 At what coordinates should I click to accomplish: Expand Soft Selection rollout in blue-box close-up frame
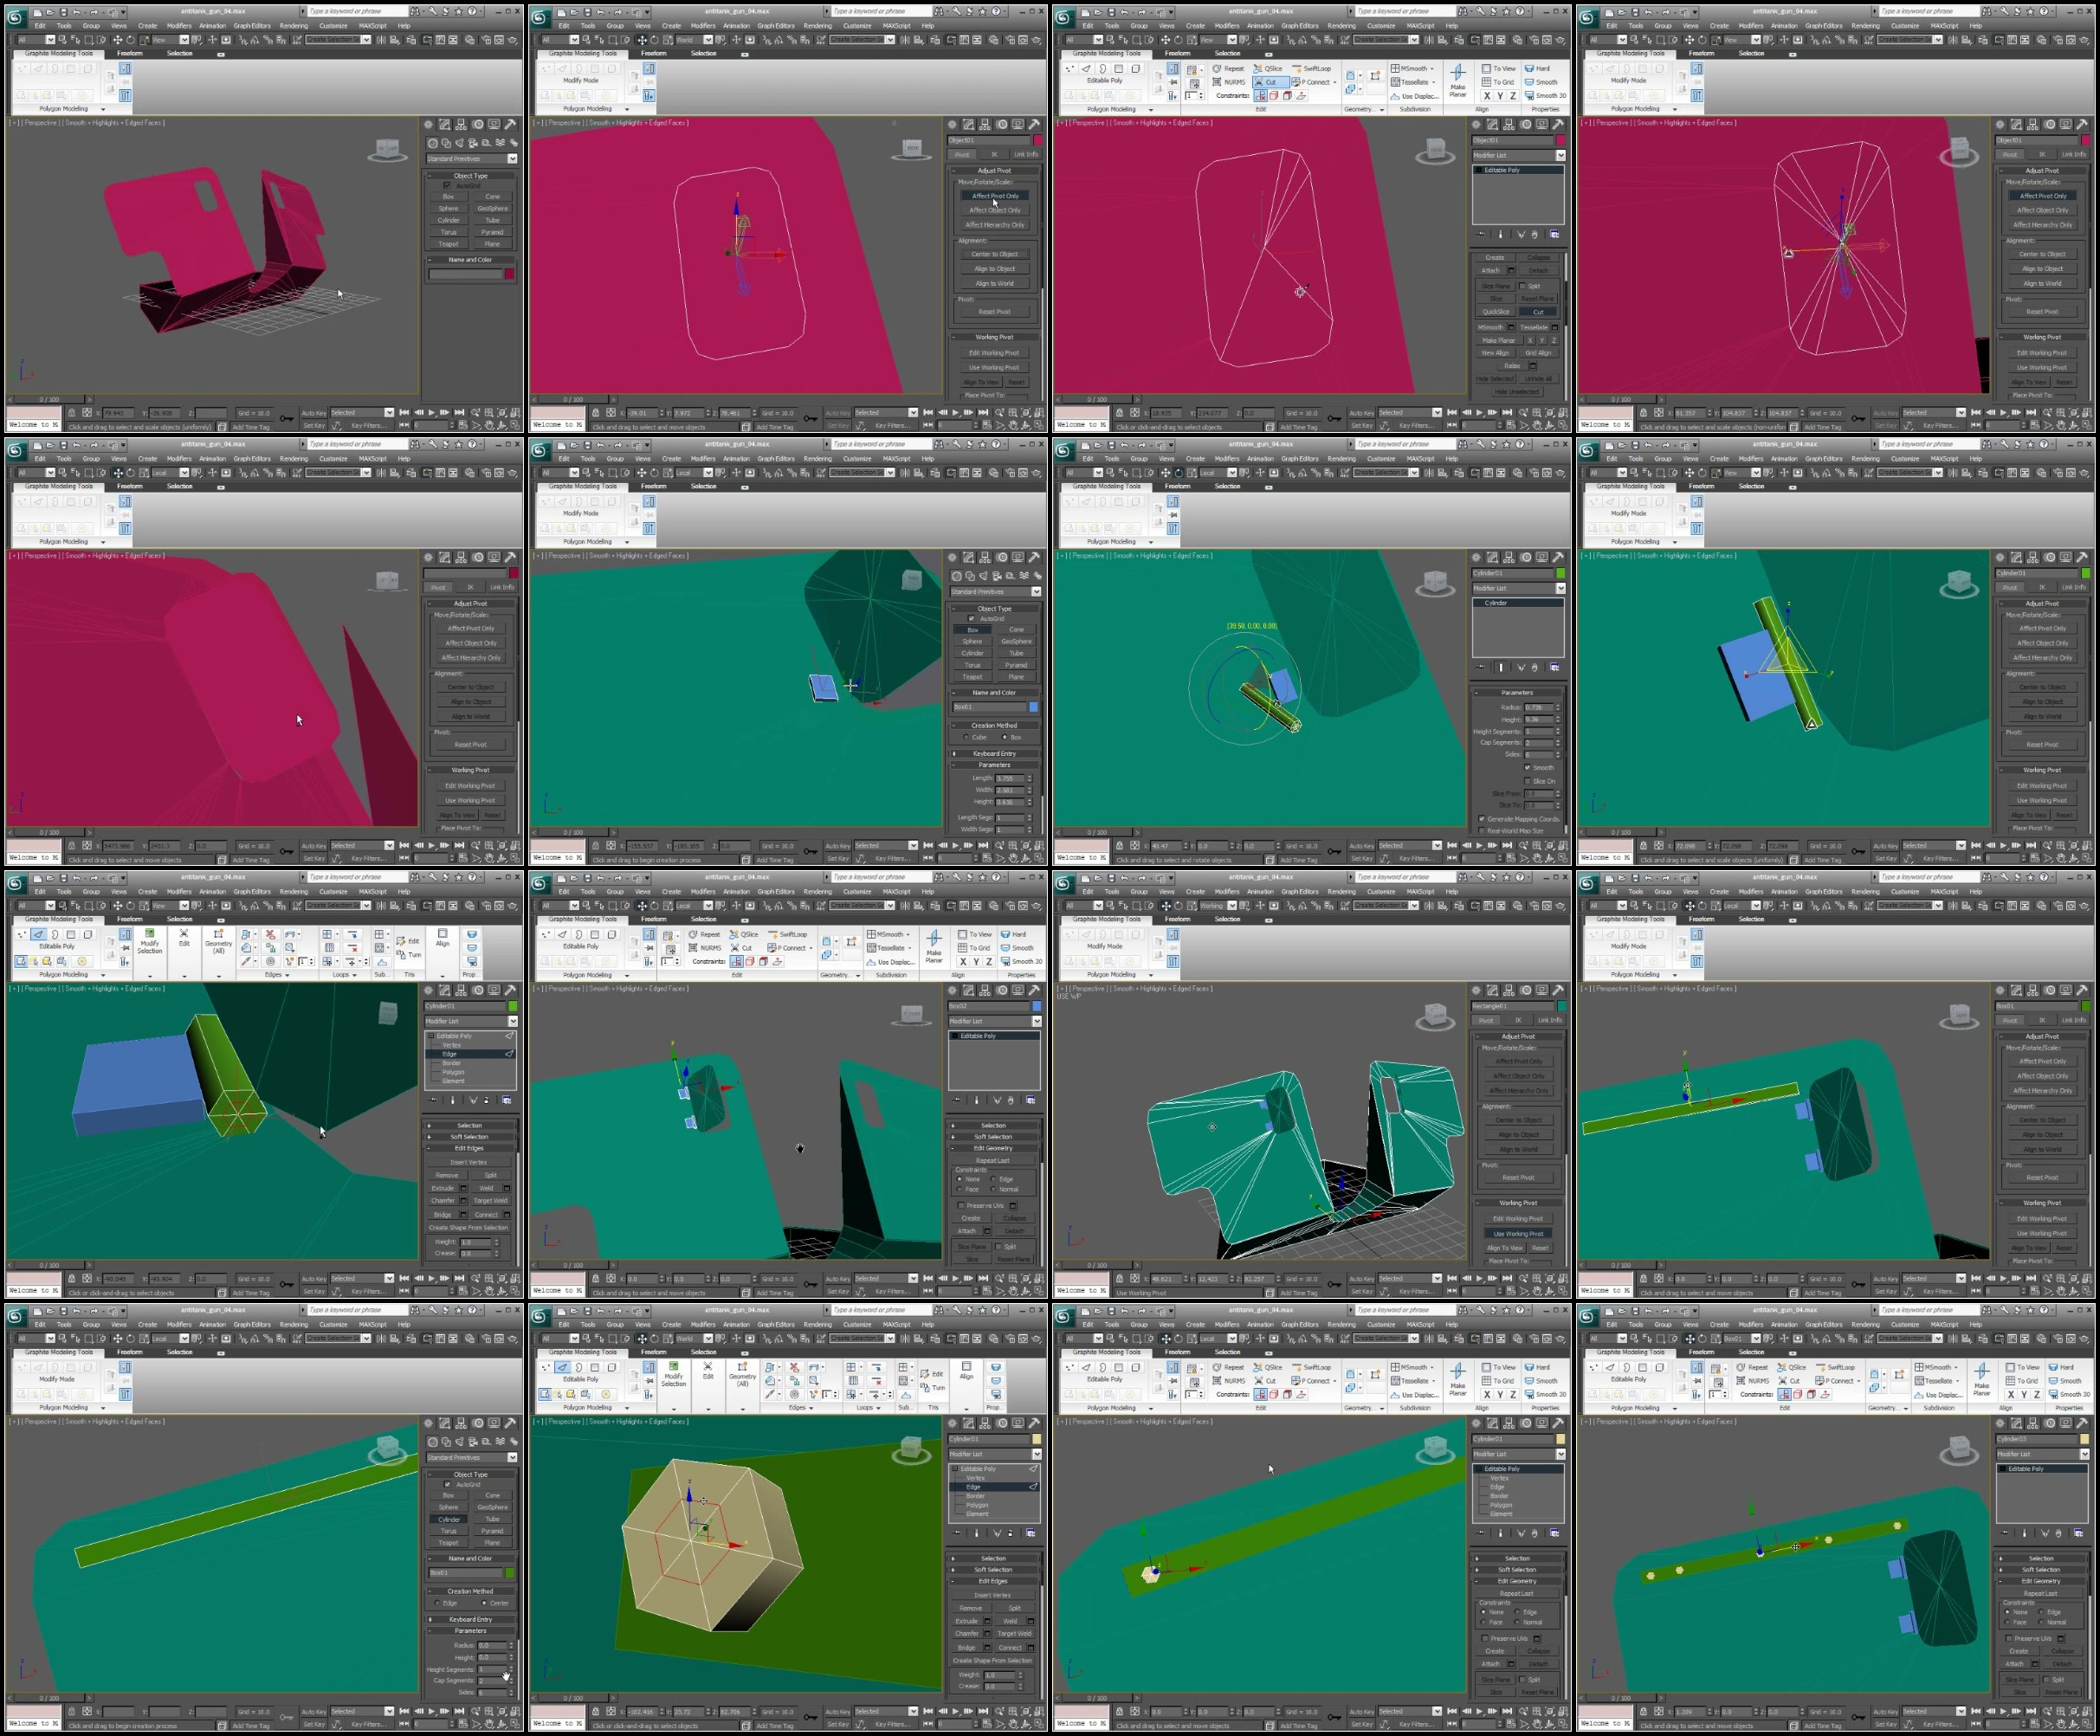(469, 1137)
